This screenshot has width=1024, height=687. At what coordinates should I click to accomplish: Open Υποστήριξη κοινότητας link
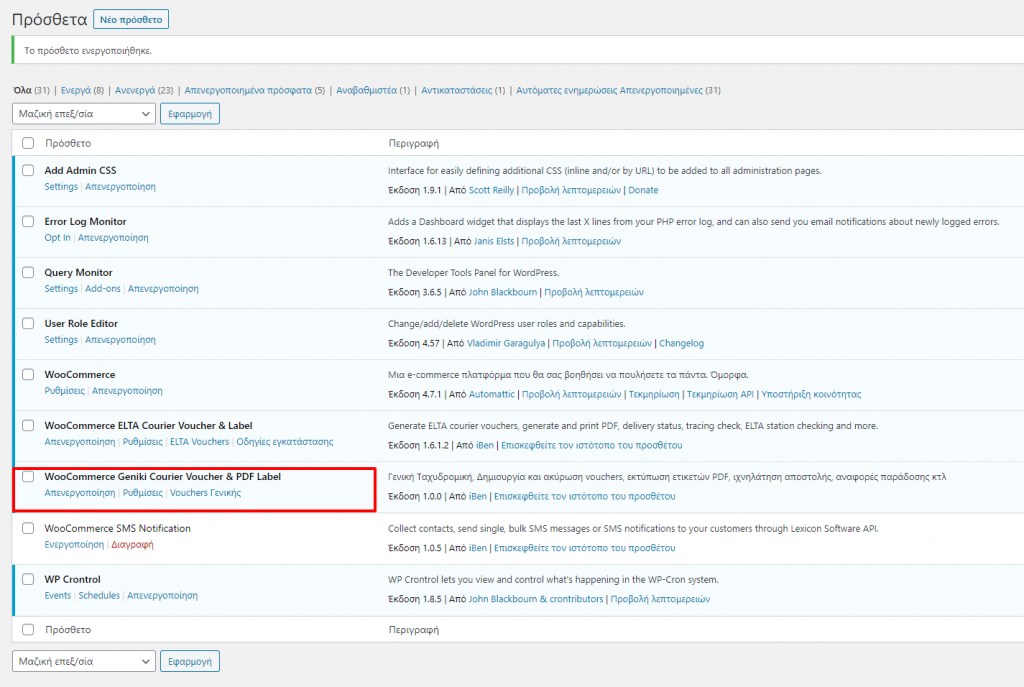811,394
